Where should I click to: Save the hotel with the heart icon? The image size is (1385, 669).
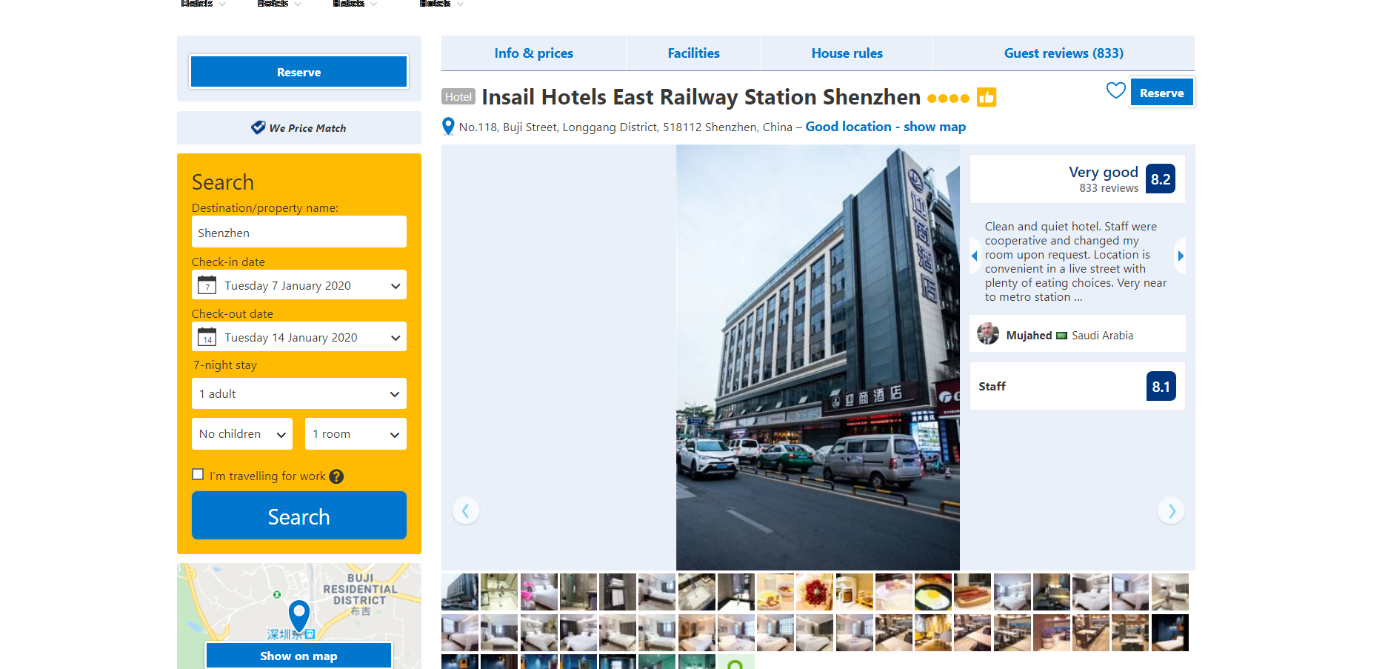(x=1116, y=91)
